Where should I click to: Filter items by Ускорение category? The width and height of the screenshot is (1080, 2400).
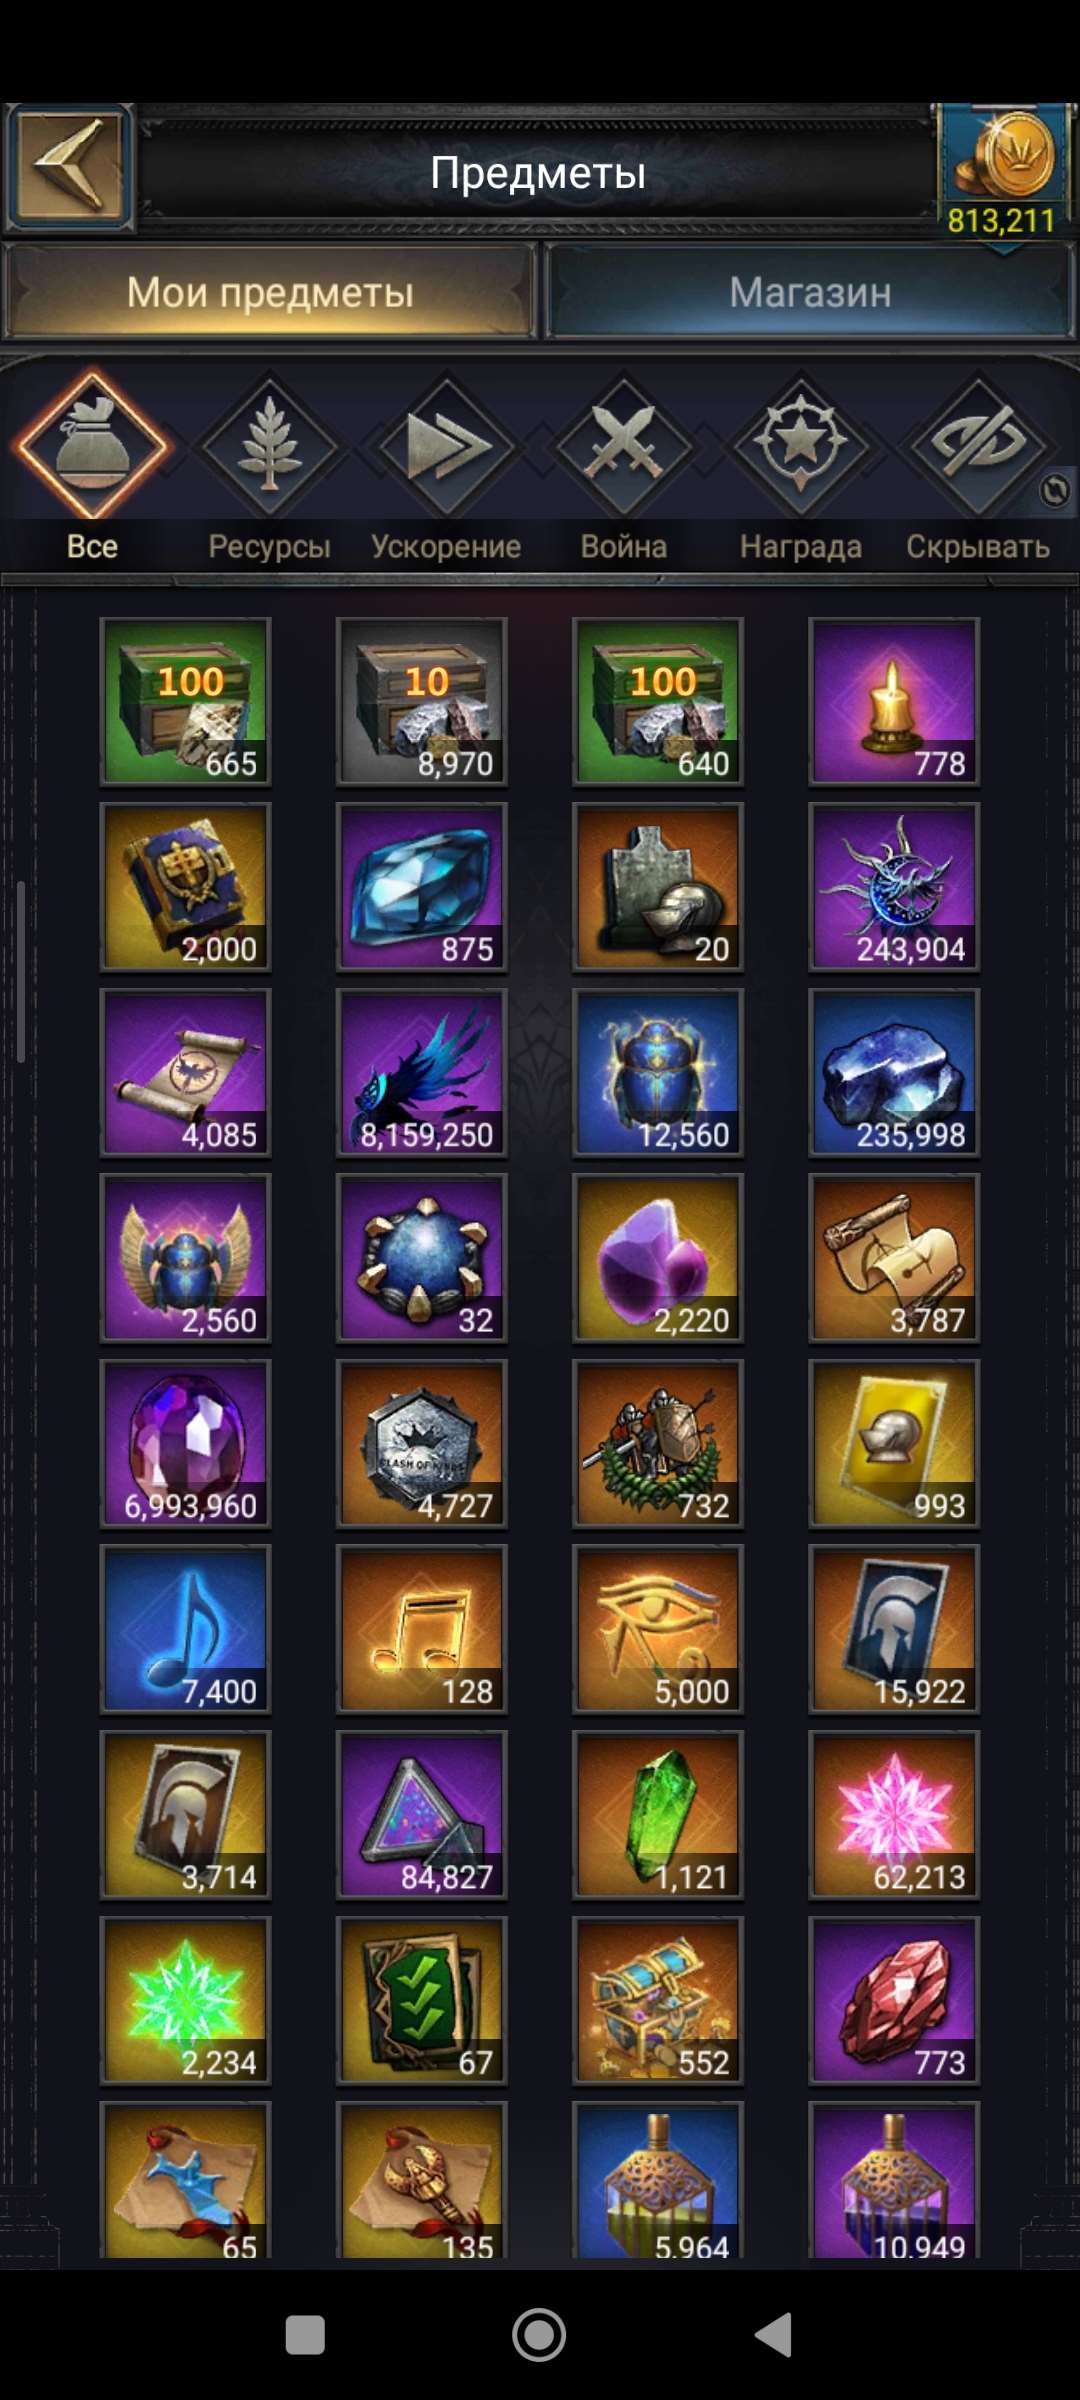pos(446,467)
